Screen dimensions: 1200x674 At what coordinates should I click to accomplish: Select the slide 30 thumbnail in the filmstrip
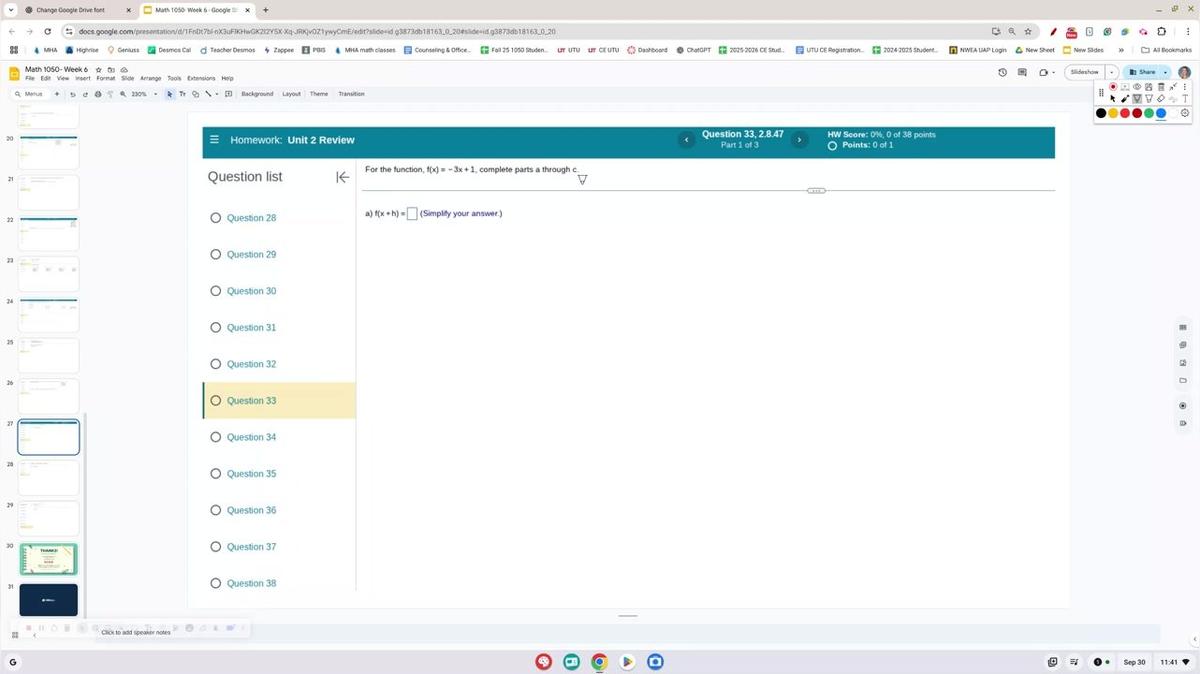pyautogui.click(x=47, y=559)
